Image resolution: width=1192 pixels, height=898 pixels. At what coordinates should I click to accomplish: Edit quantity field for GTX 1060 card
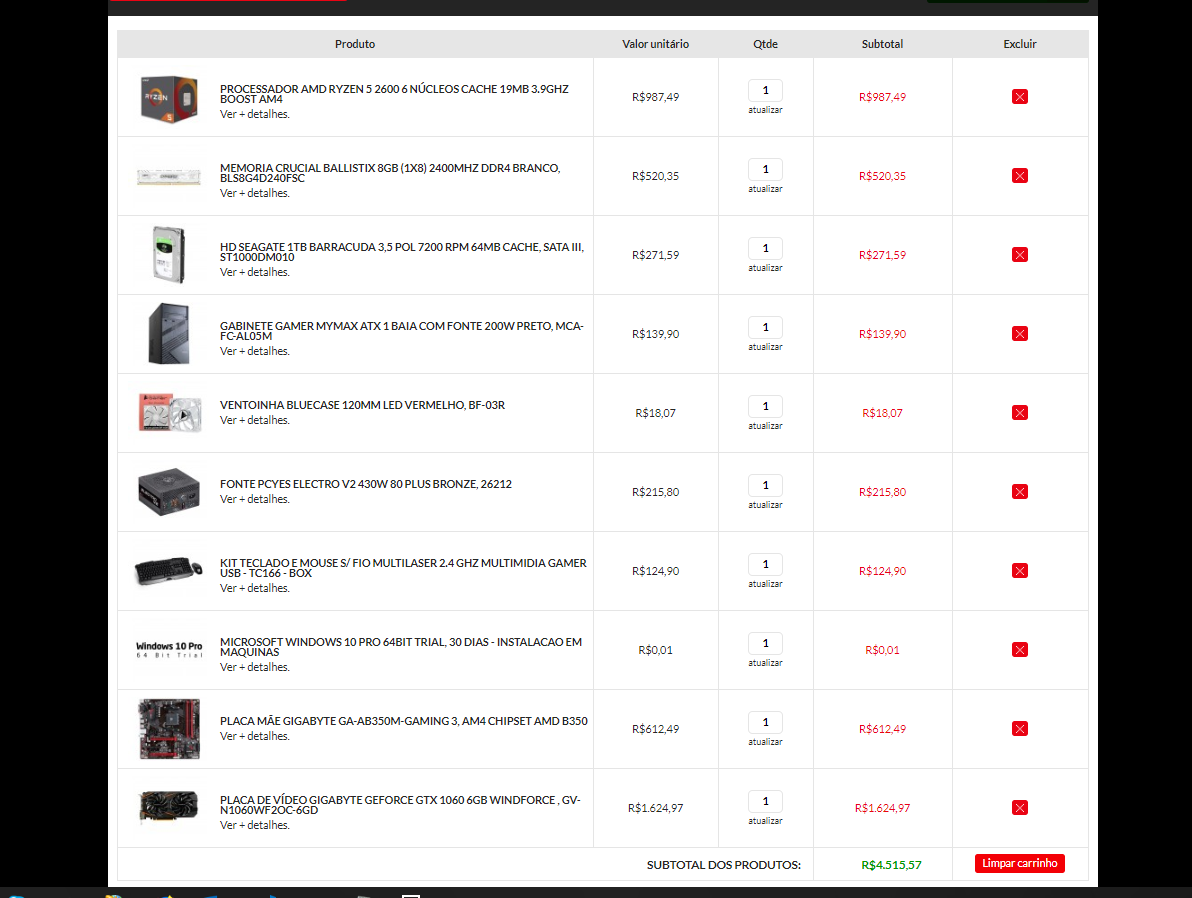coord(766,801)
